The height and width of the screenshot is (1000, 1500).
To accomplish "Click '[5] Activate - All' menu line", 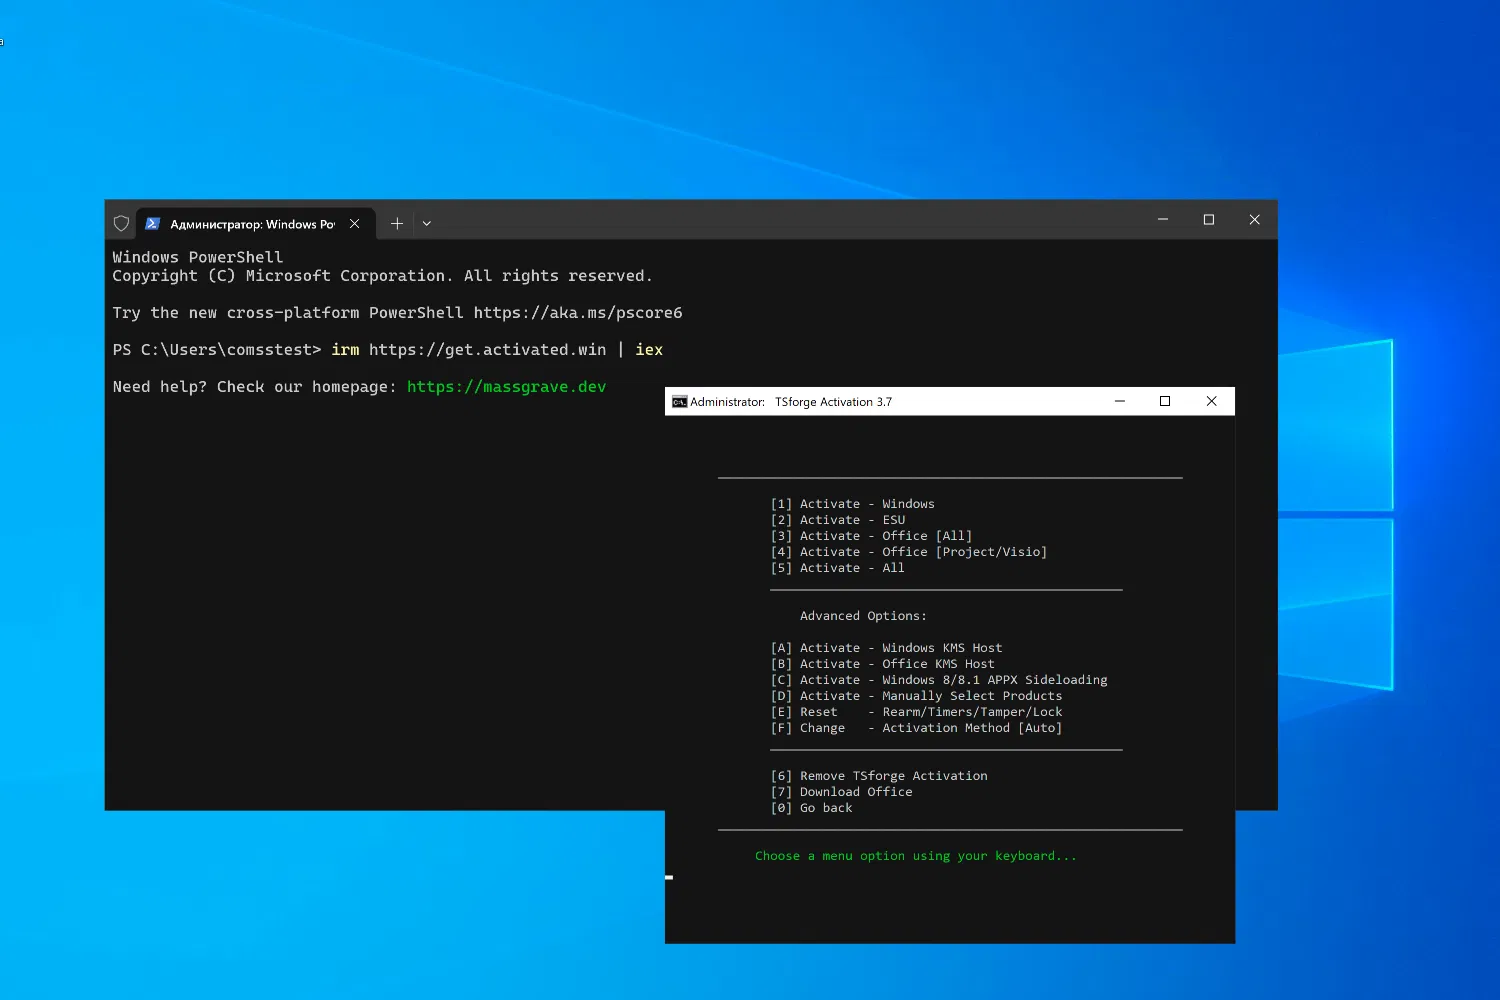I will (838, 568).
